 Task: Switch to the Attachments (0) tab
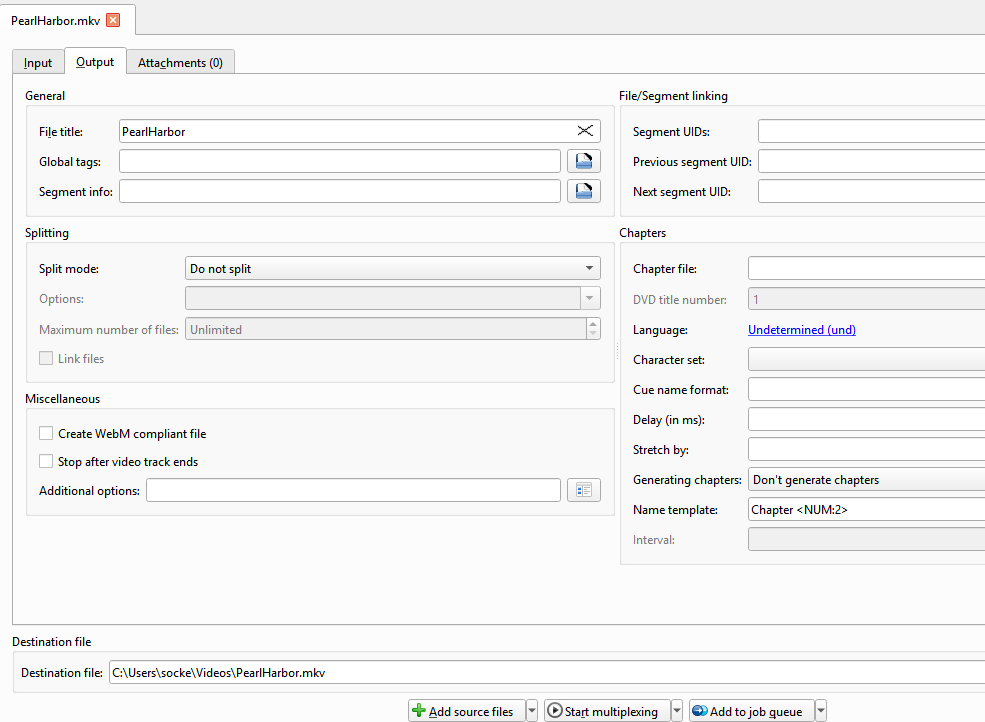click(x=180, y=62)
